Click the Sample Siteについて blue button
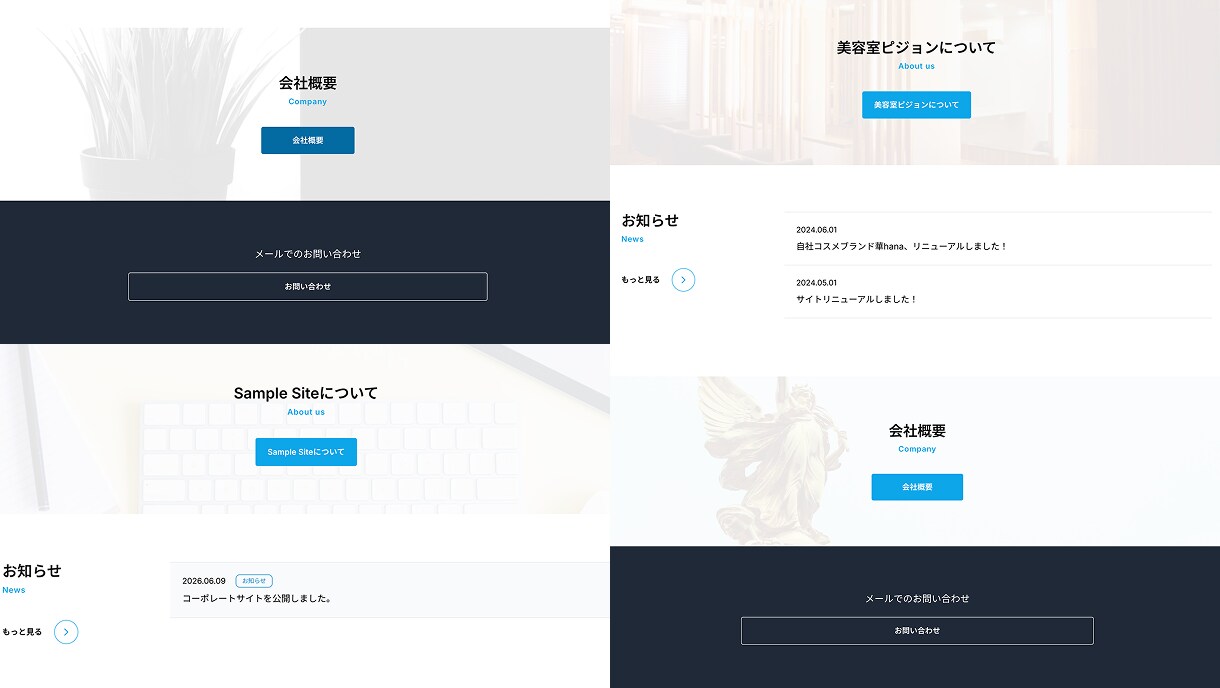Viewport: 1220px width, 688px height. (x=306, y=452)
